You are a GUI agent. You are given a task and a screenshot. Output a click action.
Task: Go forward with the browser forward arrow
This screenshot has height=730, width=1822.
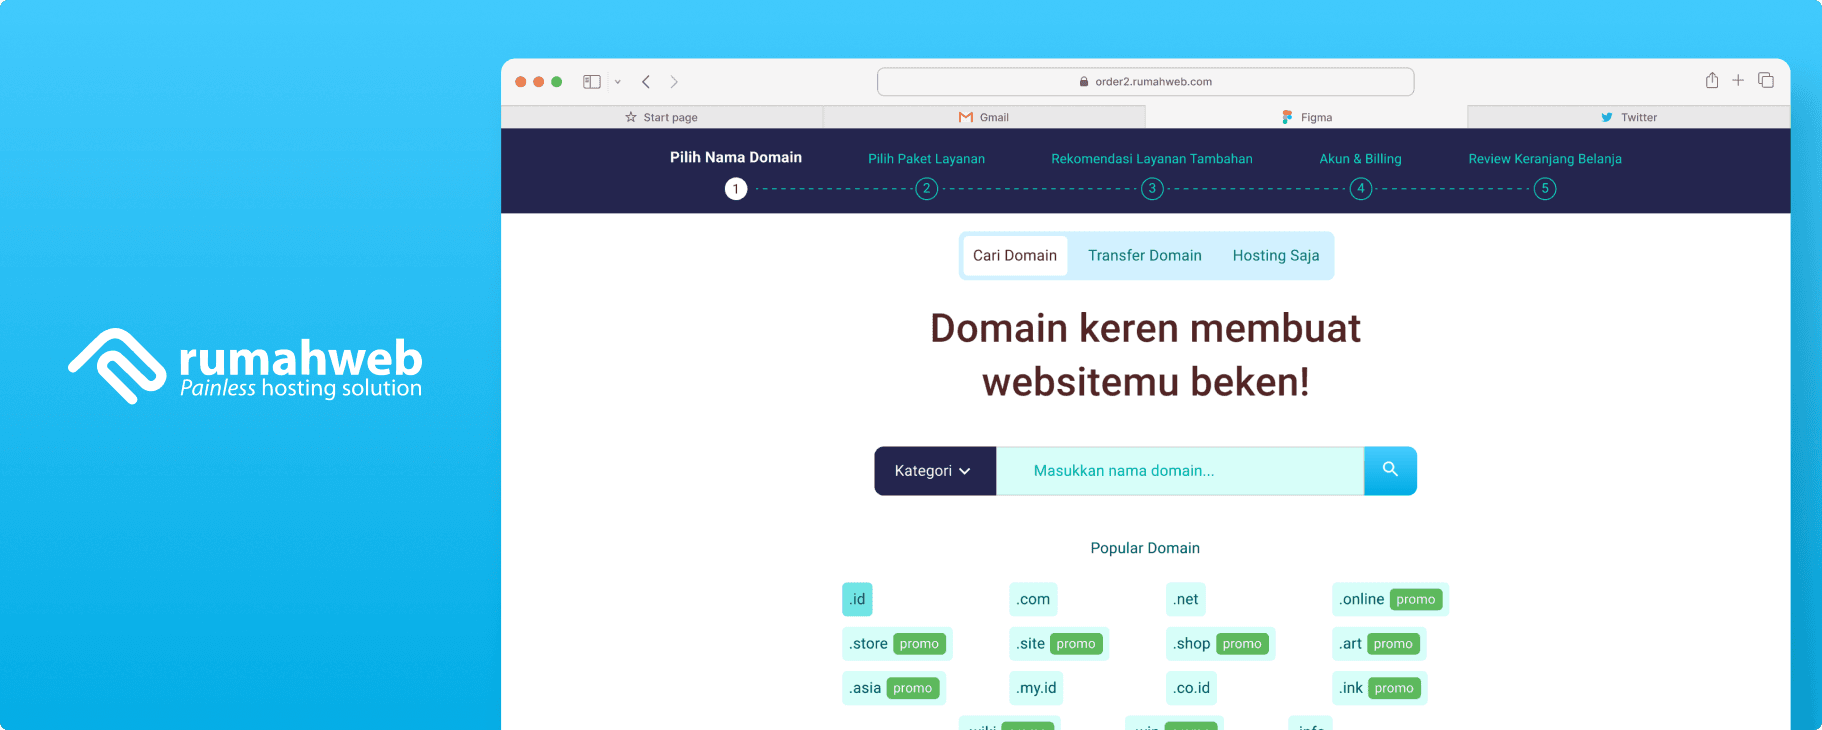(x=674, y=82)
